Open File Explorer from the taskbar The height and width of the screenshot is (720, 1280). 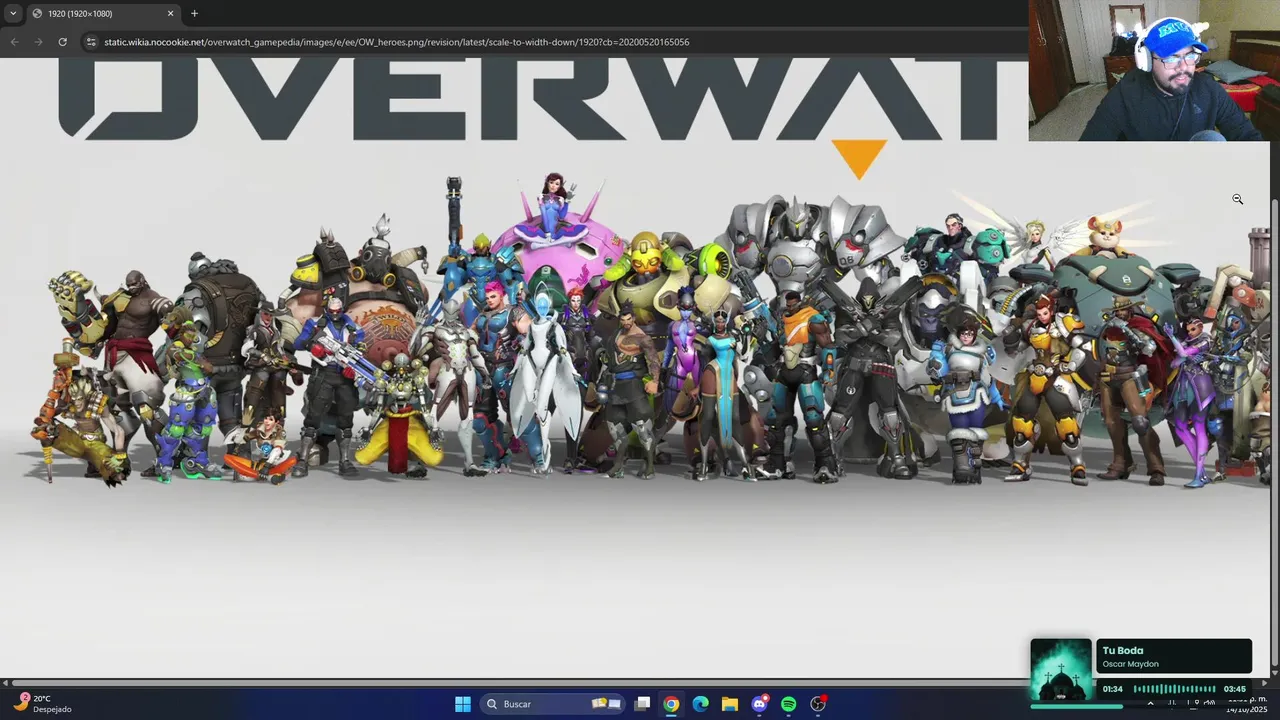pyautogui.click(x=730, y=704)
